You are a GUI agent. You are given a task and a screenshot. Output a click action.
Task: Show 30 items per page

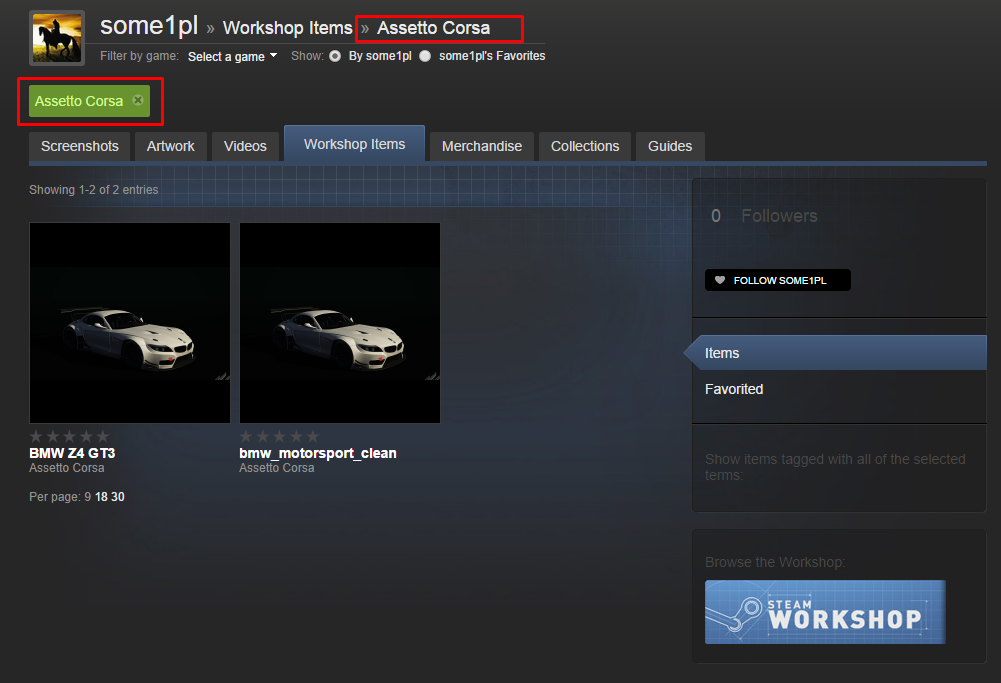117,497
